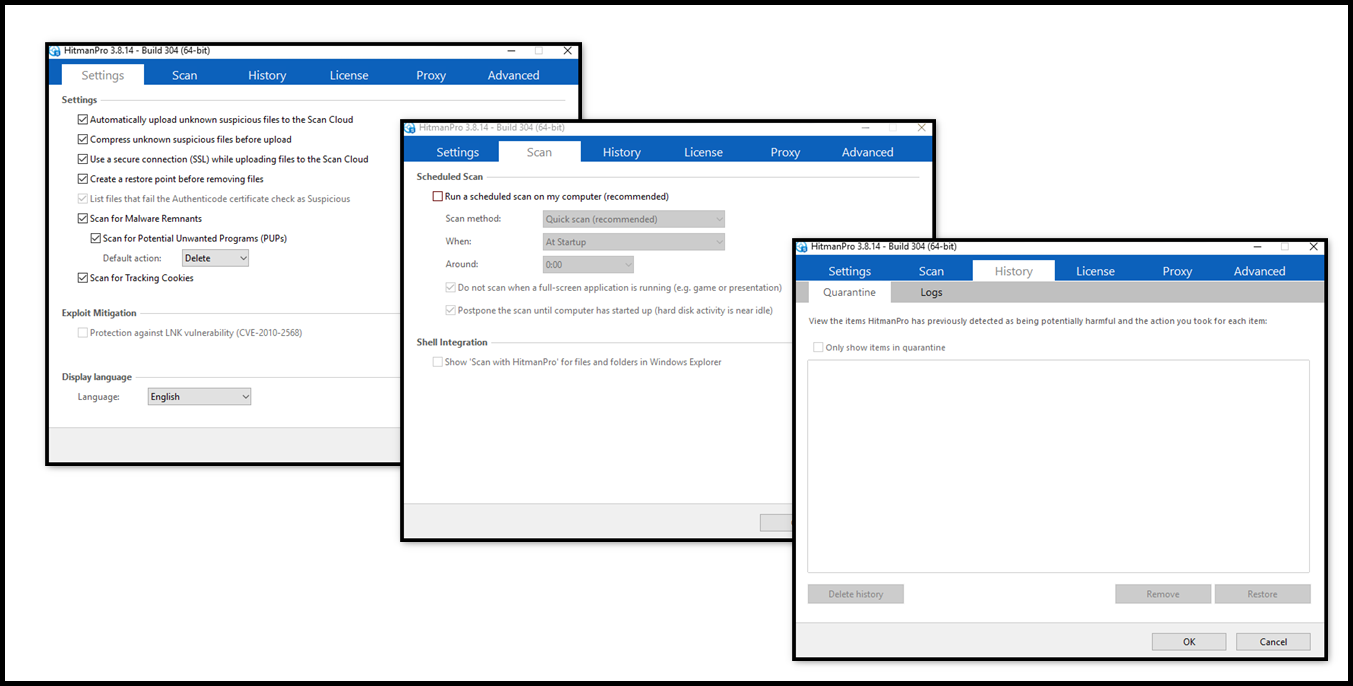The height and width of the screenshot is (686, 1353).
Task: Toggle Postpone the scan until computer has started up
Action: click(451, 311)
